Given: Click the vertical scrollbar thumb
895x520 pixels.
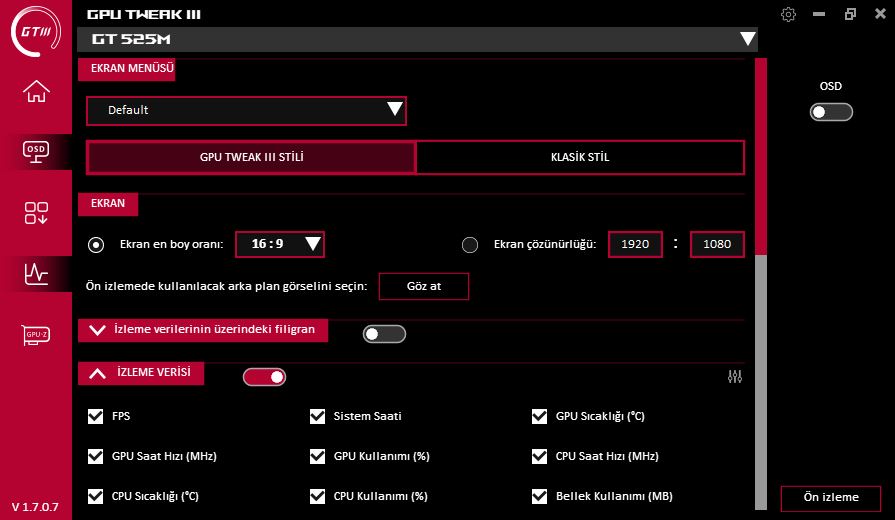Looking at the screenshot, I should pyautogui.click(x=761, y=157).
